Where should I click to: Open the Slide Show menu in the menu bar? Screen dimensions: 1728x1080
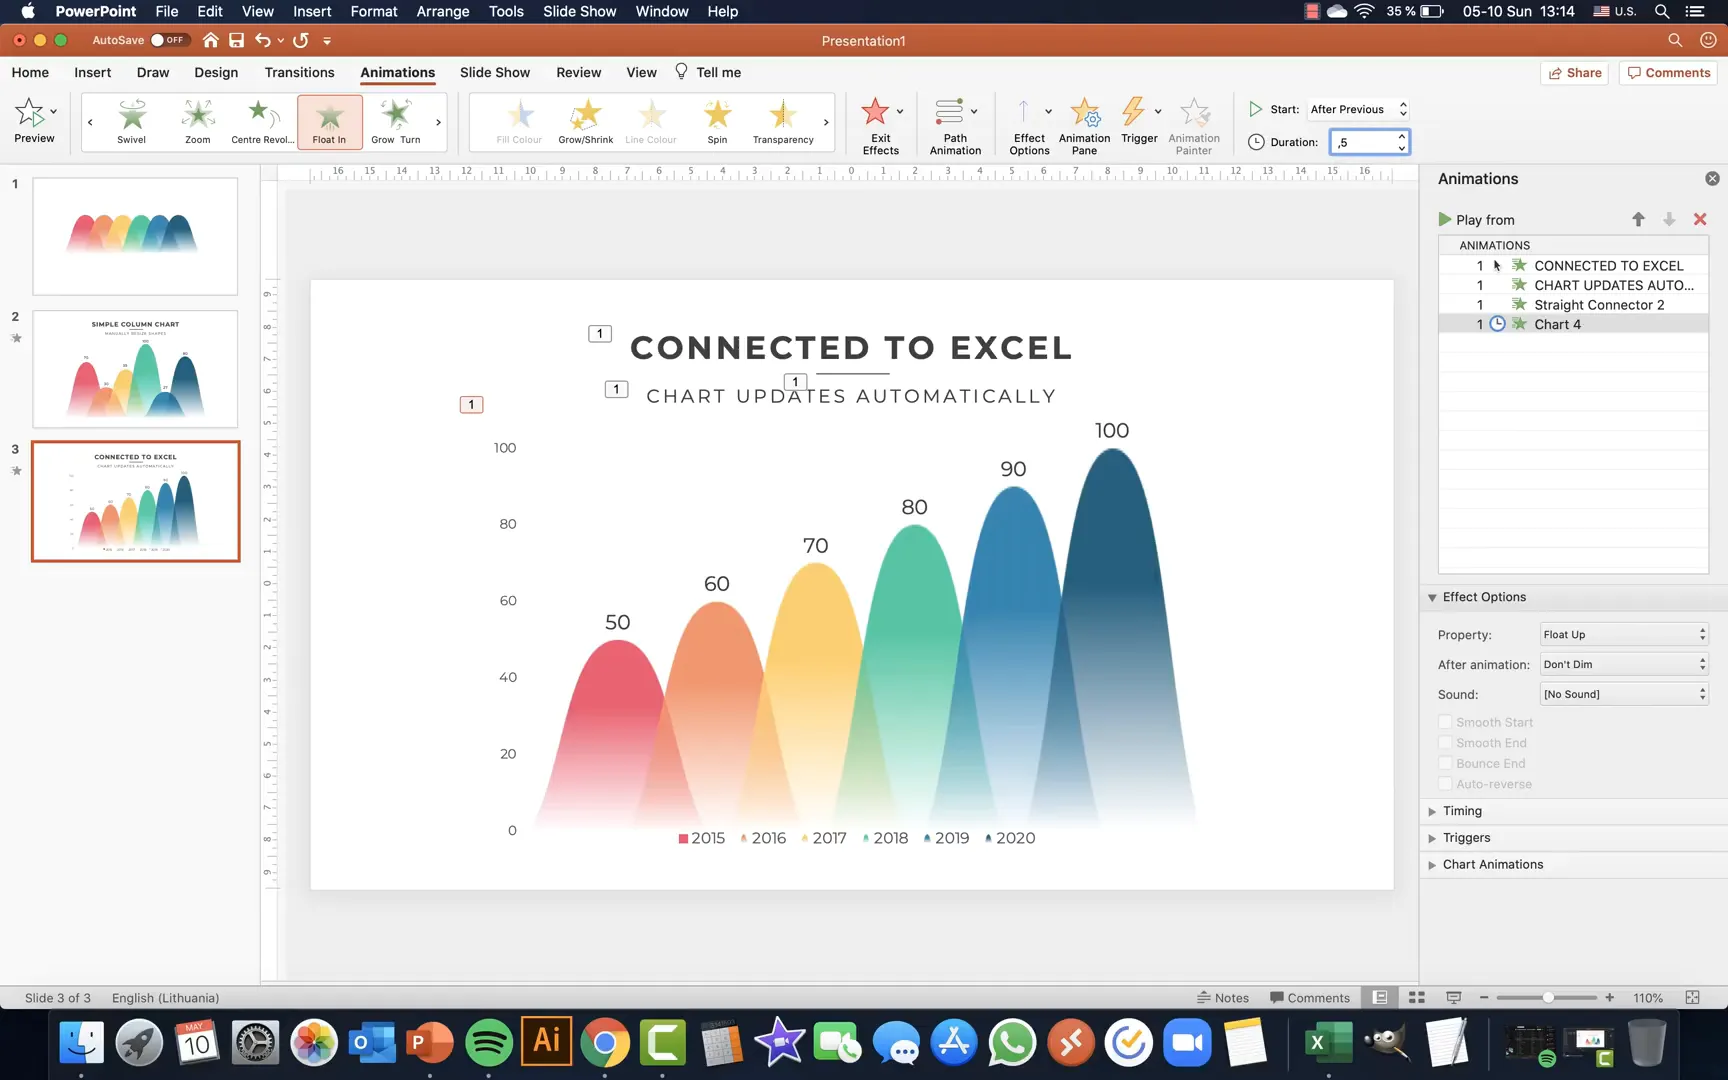click(x=579, y=11)
